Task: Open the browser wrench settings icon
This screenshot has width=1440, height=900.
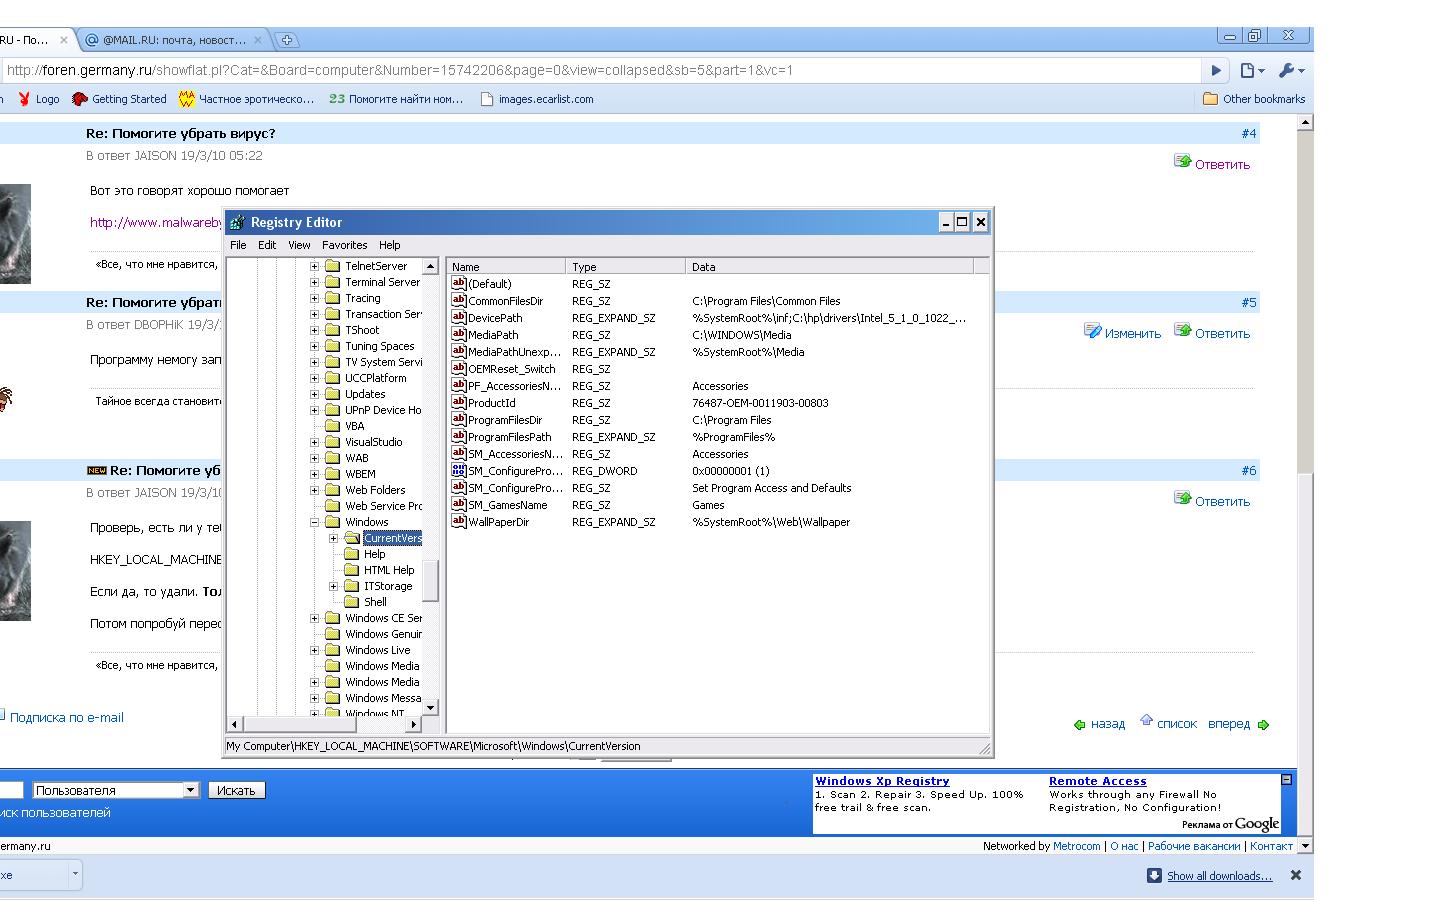Action: (x=1291, y=70)
